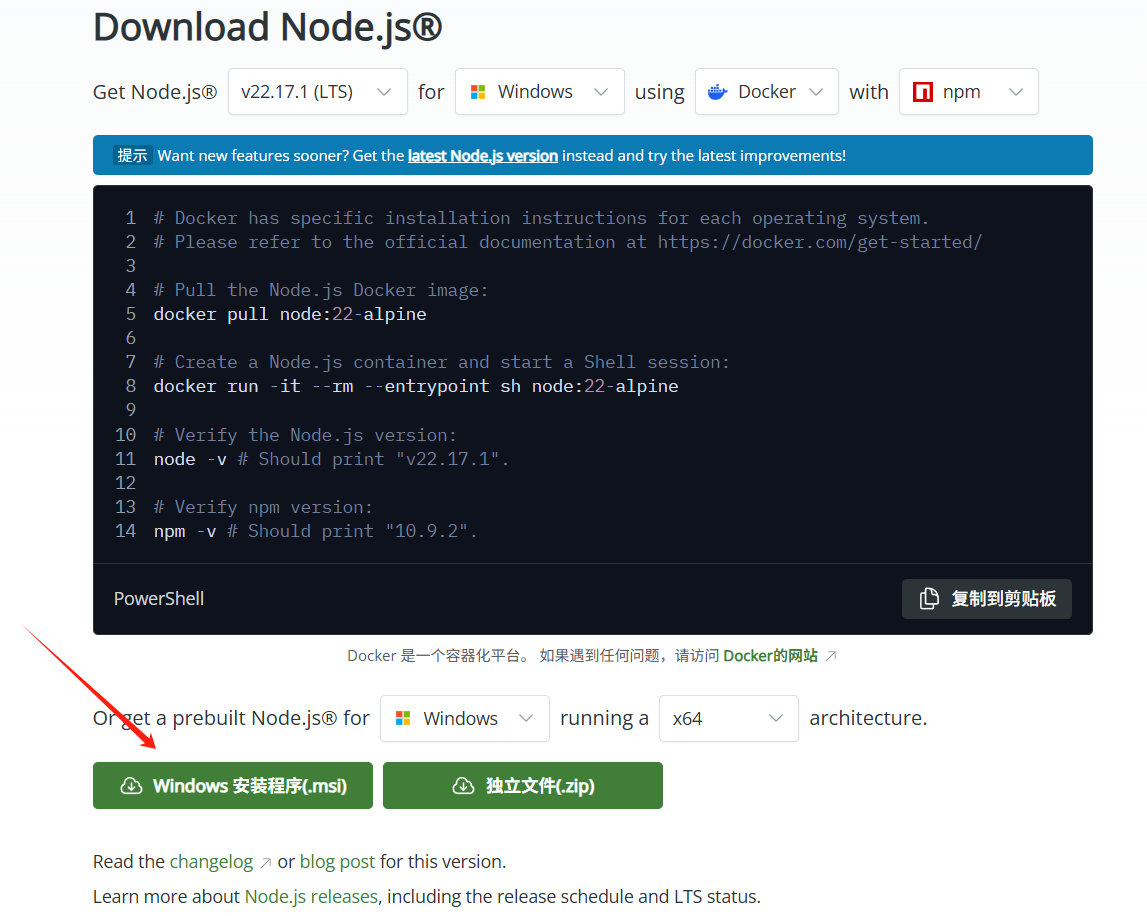Download the 独立文件(.zip) archive
1147x916 pixels.
(x=523, y=786)
